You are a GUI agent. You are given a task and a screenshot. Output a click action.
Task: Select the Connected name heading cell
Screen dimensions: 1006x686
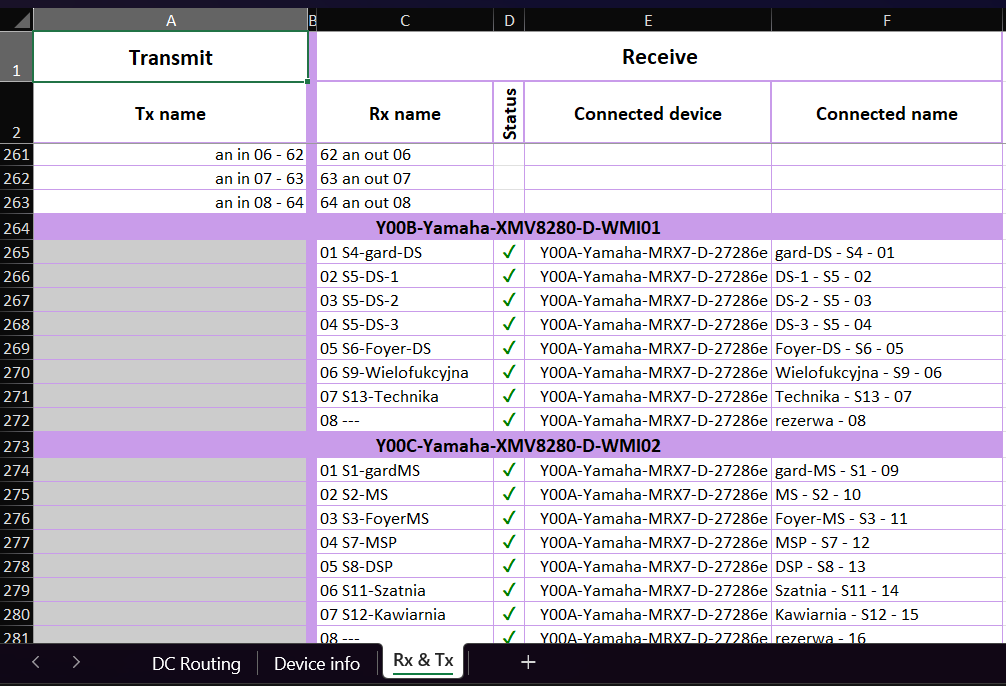click(887, 113)
